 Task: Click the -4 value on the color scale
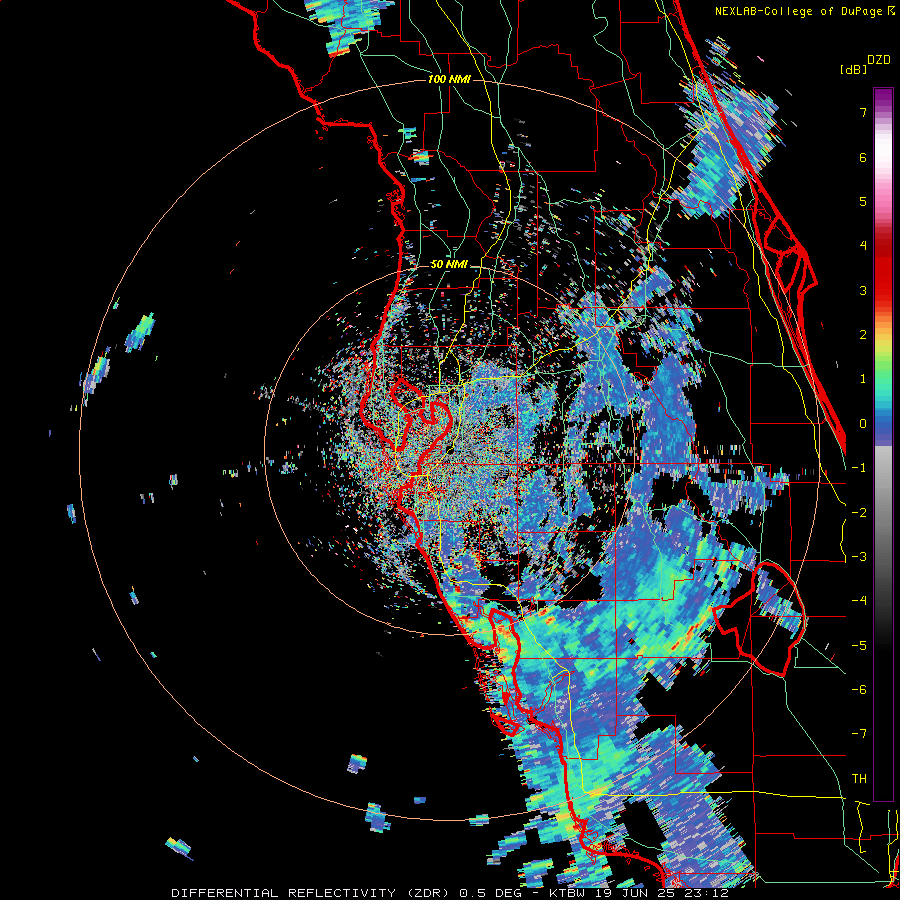click(x=859, y=601)
